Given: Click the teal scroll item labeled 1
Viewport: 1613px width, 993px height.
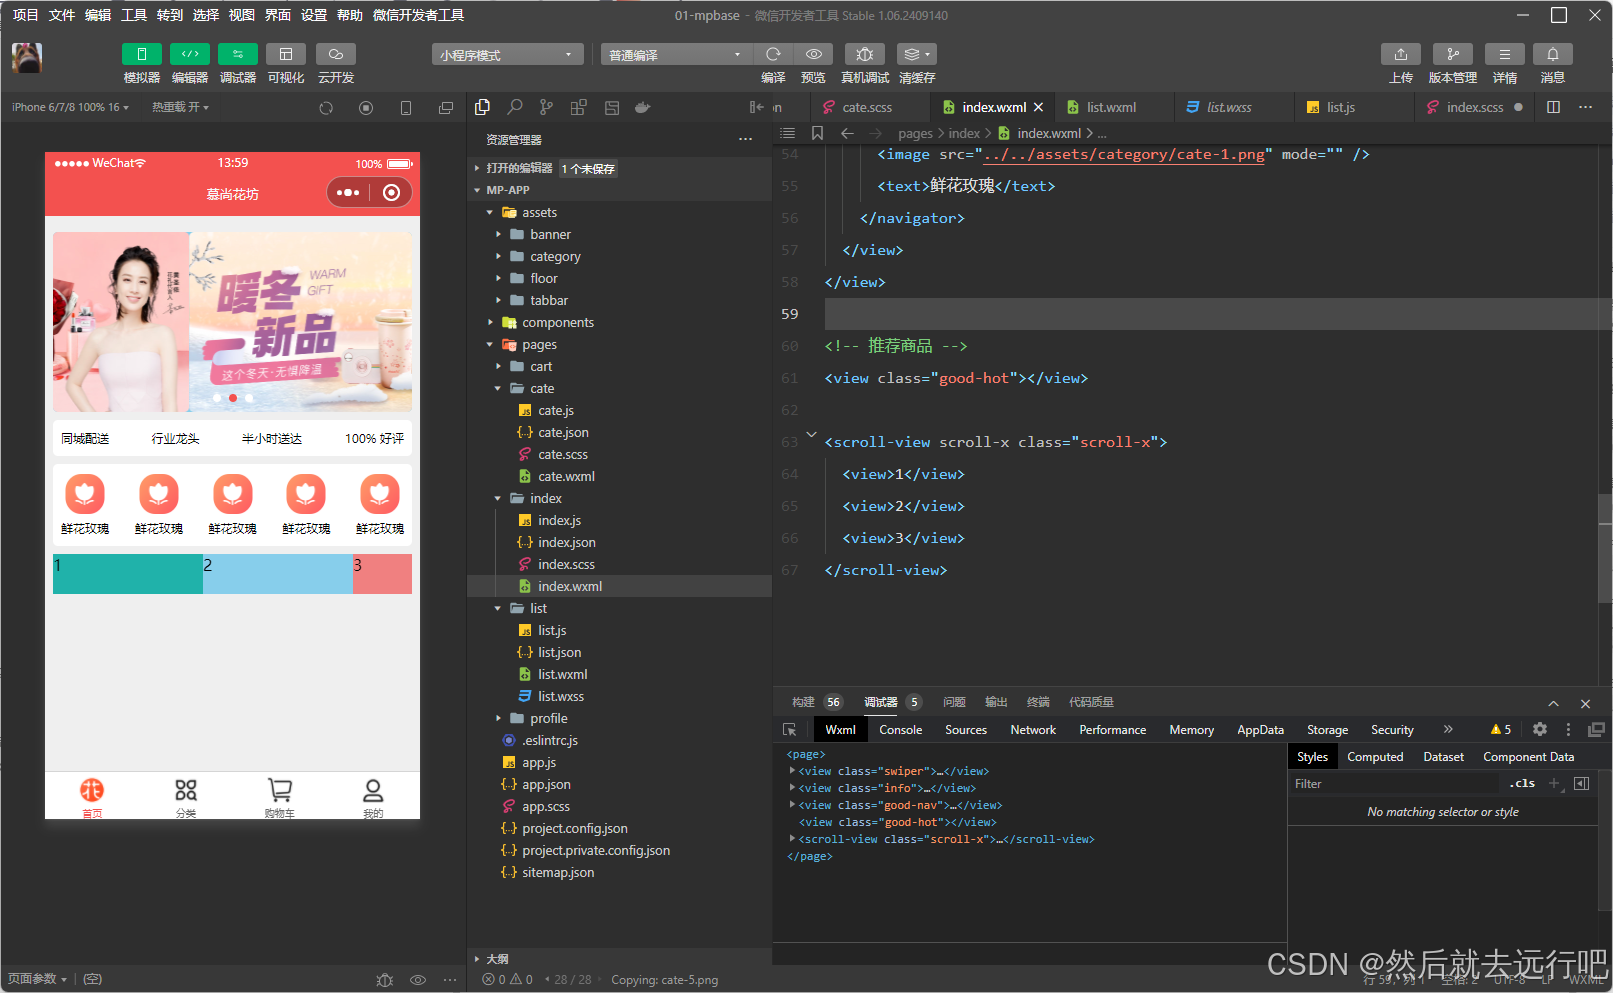Looking at the screenshot, I should coord(127,574).
